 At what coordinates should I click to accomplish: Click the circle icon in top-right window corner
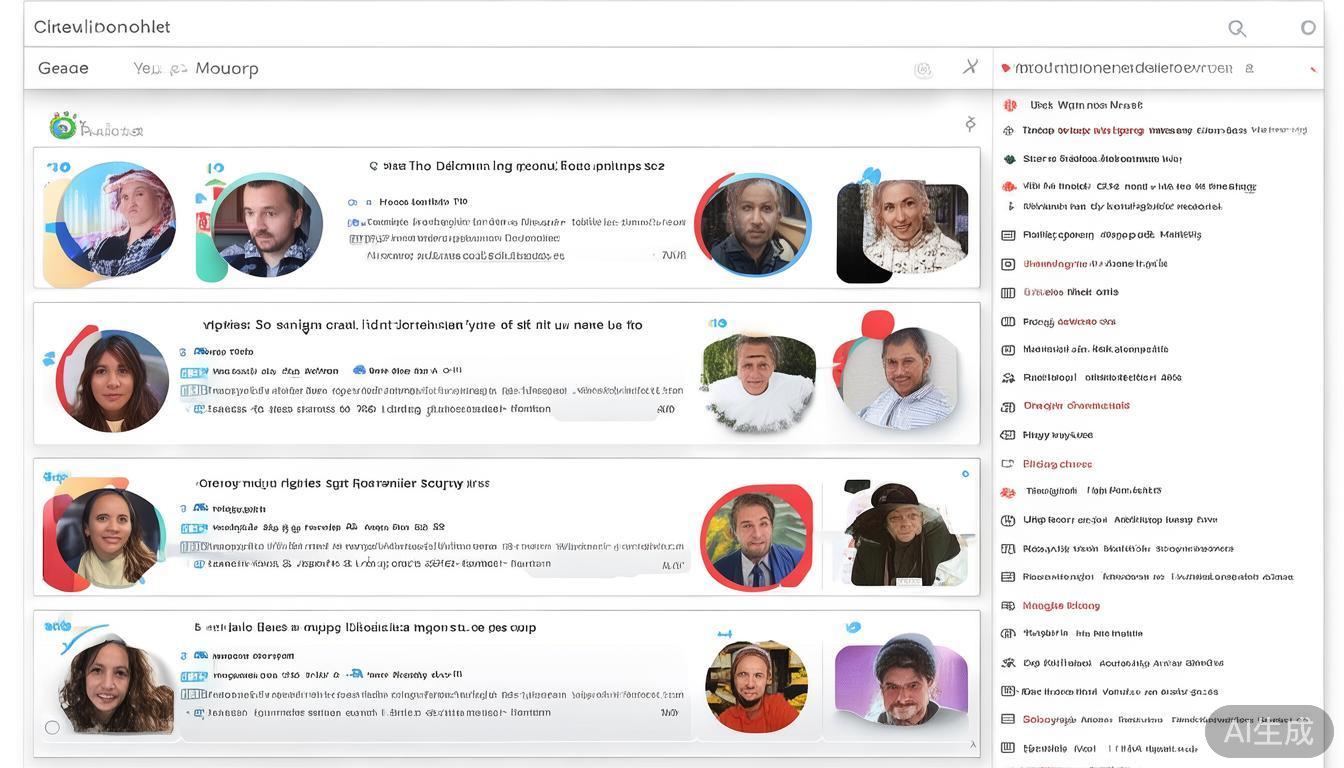[1308, 28]
